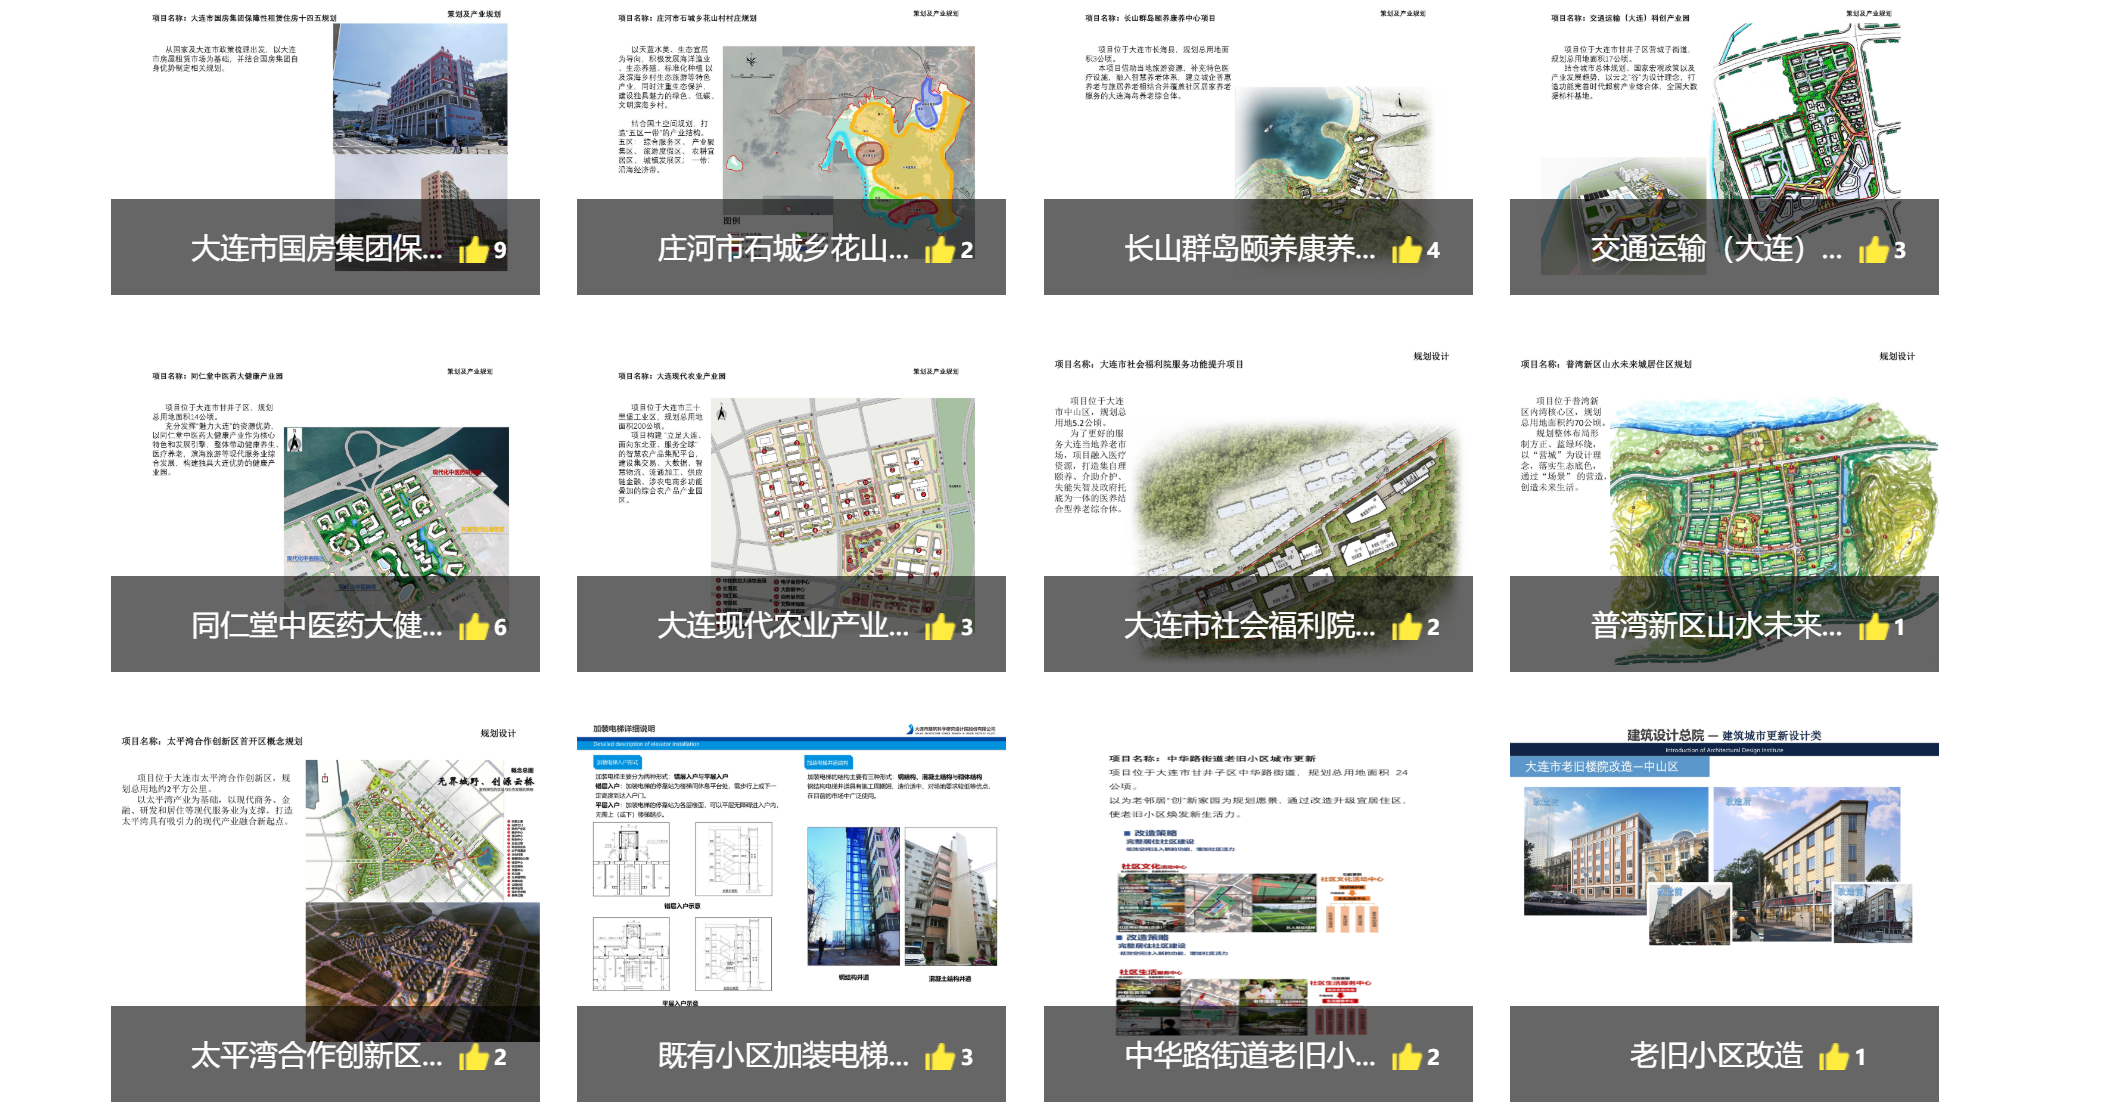The image size is (2118, 1114).
Task: Click thumbs-up on 庄河市石城乡花山... card
Action: 940,249
